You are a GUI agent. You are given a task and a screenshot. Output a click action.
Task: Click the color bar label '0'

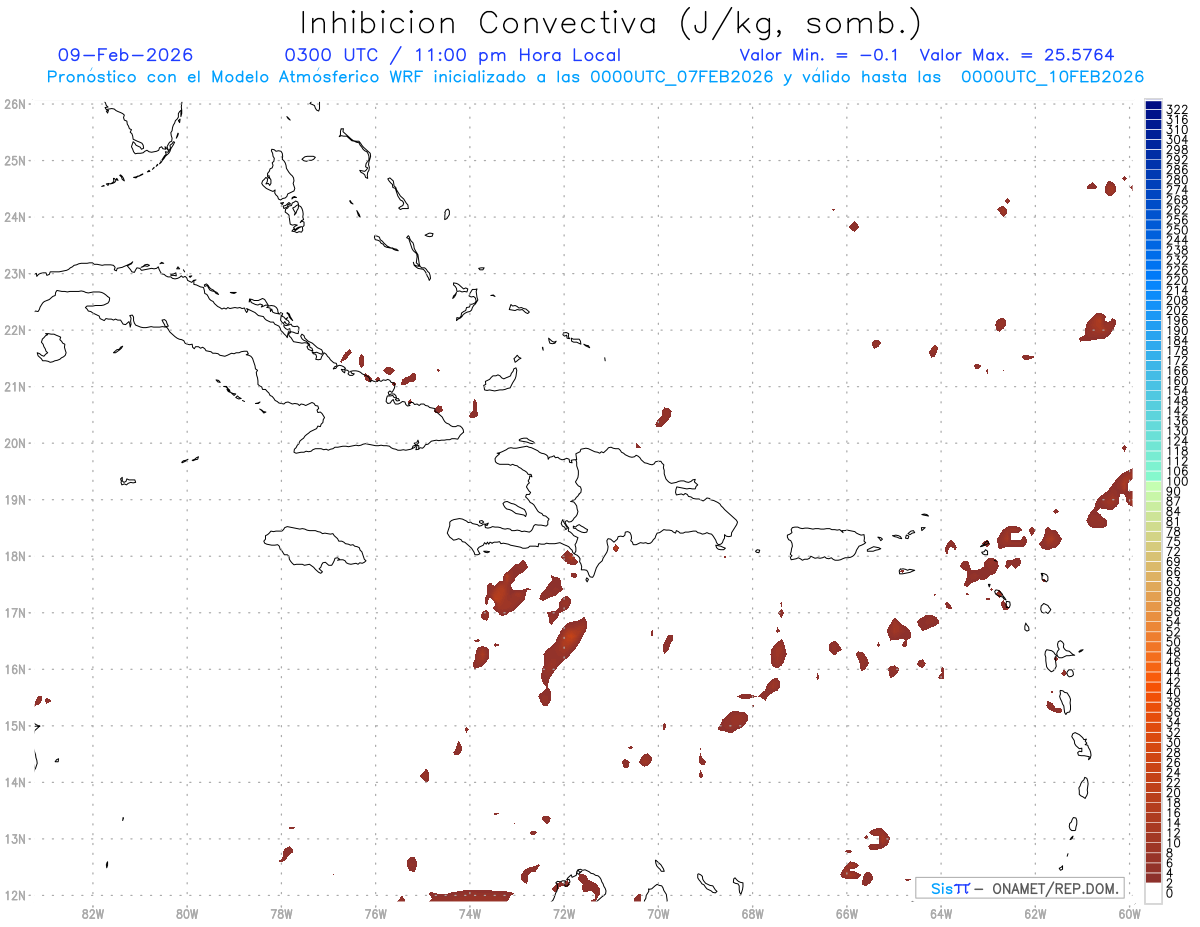coord(1170,892)
